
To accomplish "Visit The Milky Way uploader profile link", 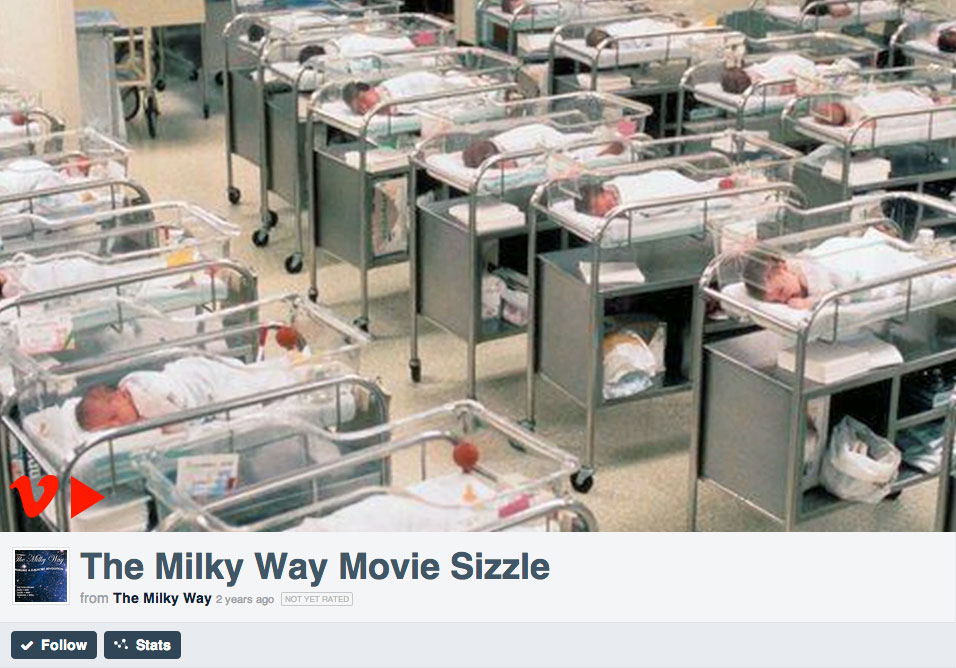I will (162, 599).
